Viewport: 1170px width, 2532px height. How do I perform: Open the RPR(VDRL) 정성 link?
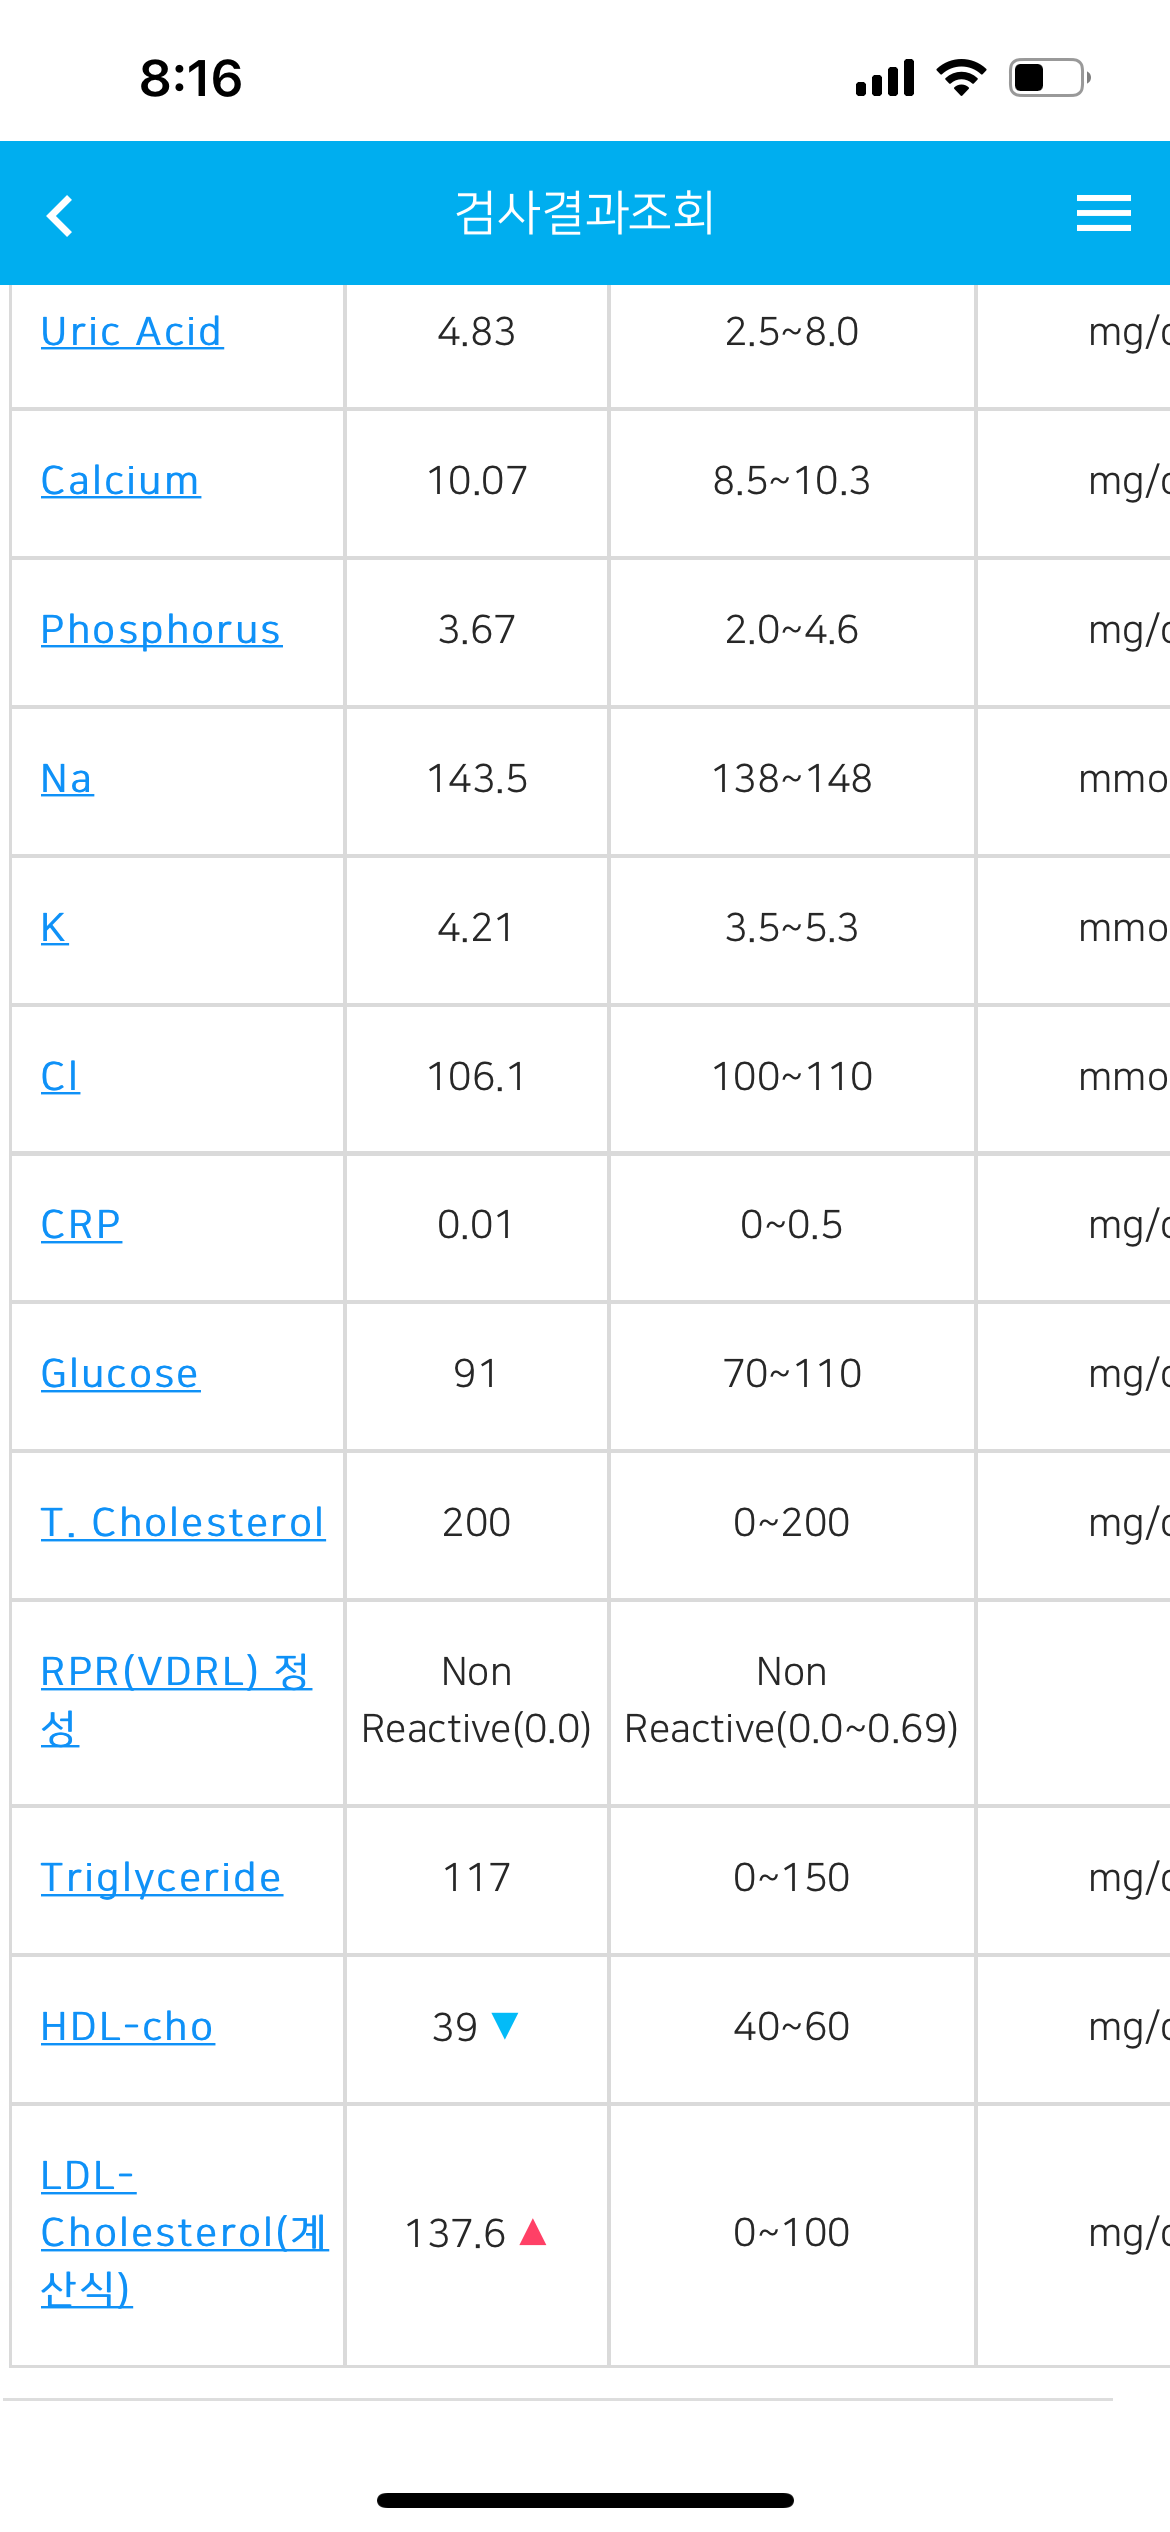click(x=176, y=1699)
